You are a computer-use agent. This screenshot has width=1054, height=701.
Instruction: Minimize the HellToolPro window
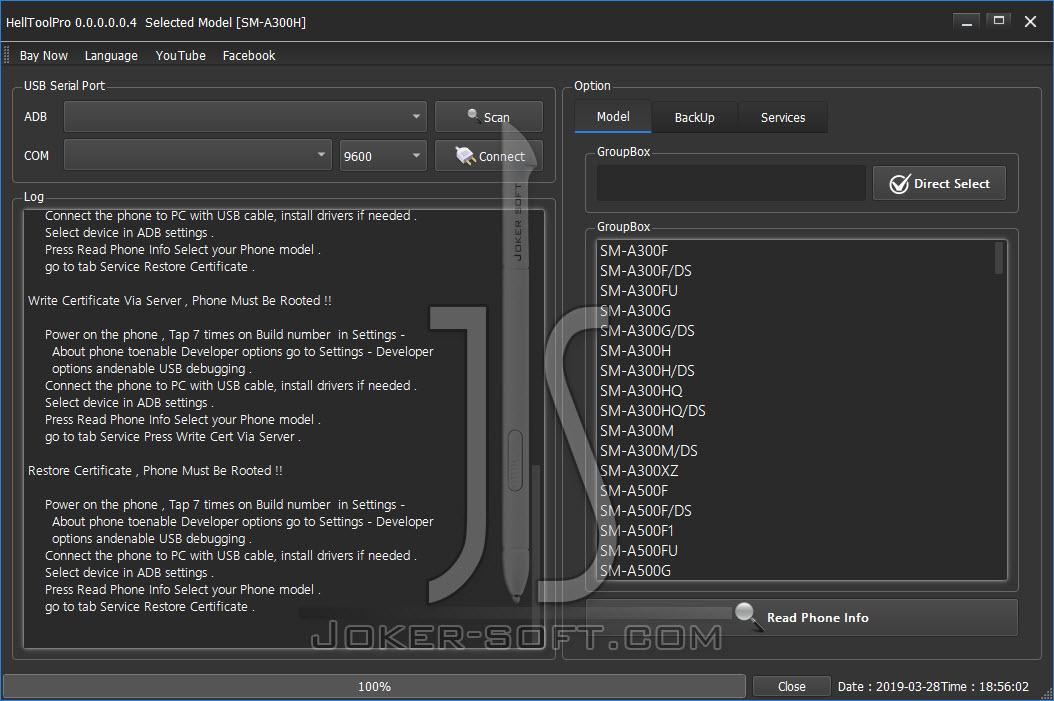pos(967,22)
